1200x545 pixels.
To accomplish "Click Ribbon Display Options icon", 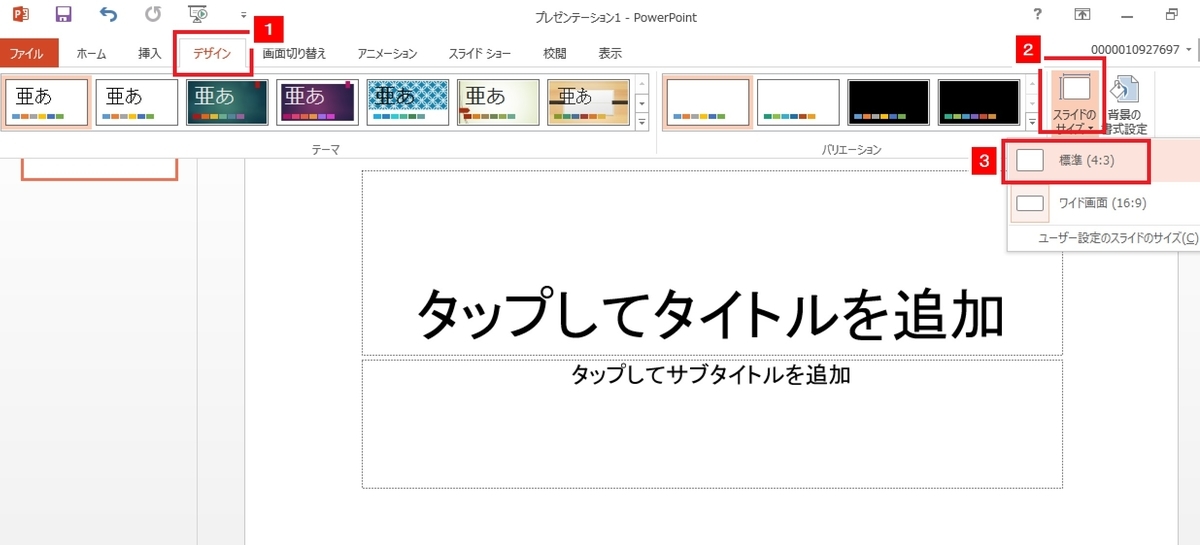I will [x=1083, y=14].
